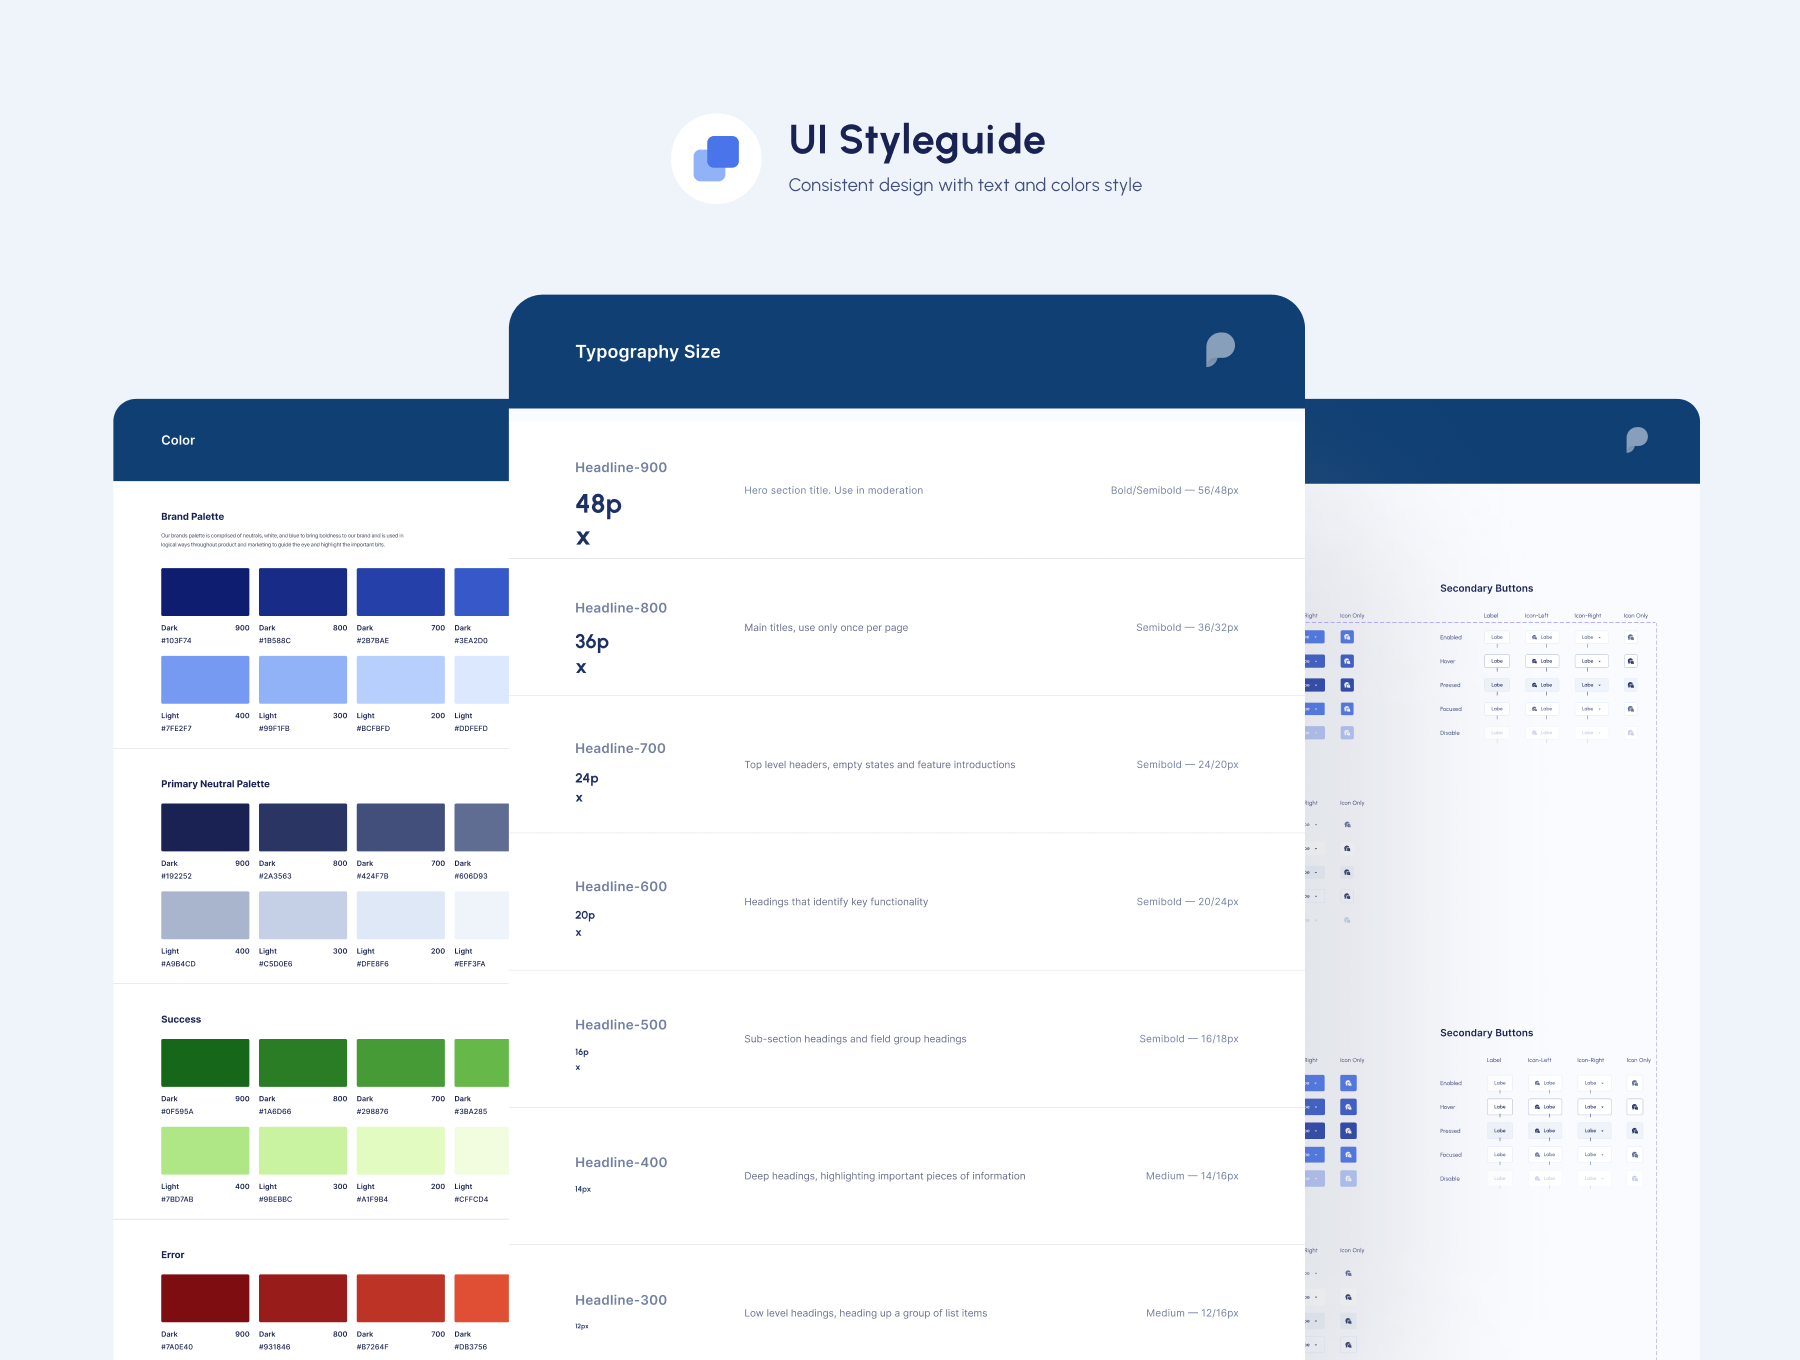
Task: Open the Hover Icon-Right dropdown in first Secondary Buttons group
Action: 1591,661
